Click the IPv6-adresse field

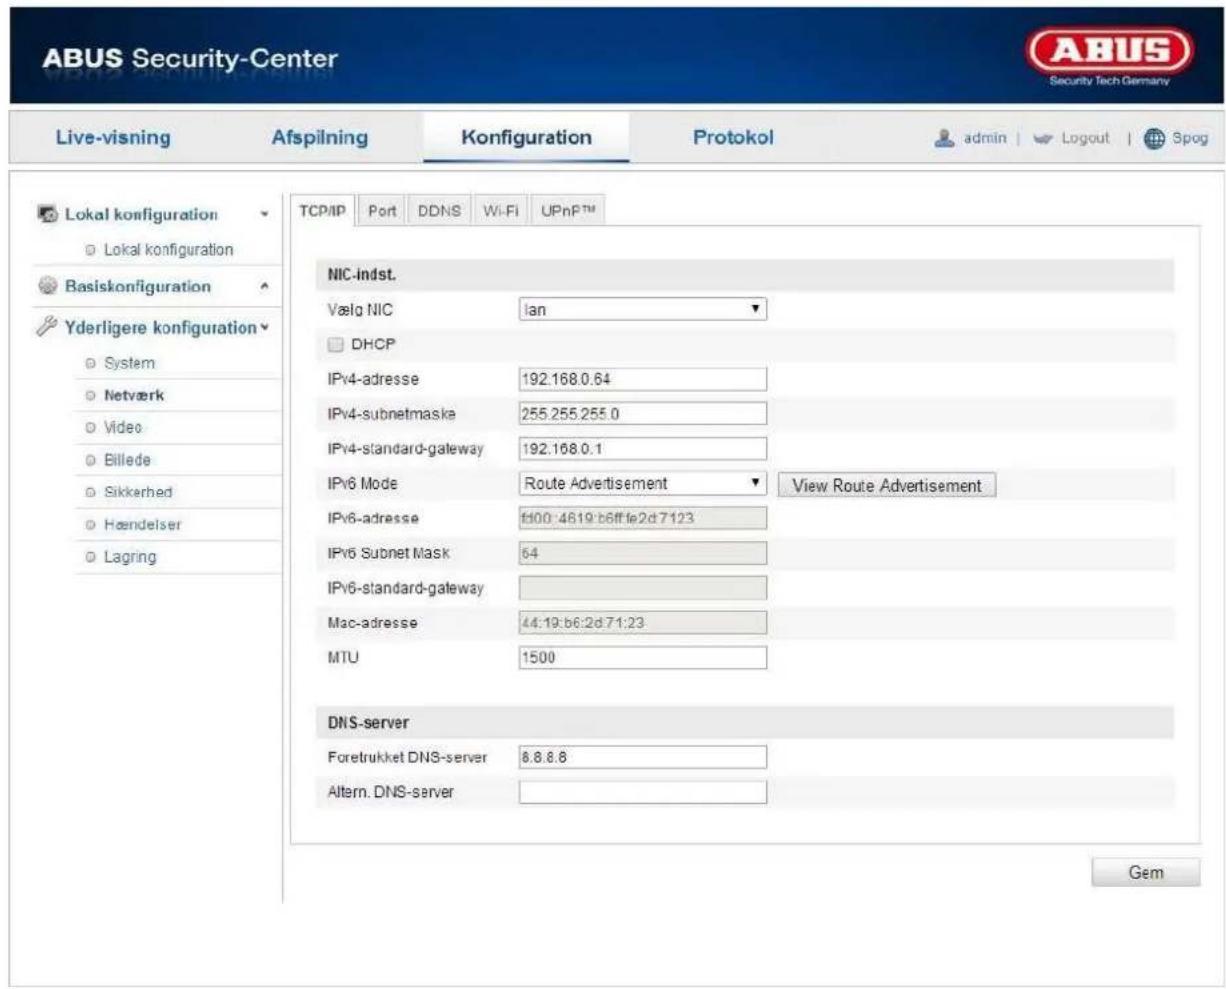[643, 518]
